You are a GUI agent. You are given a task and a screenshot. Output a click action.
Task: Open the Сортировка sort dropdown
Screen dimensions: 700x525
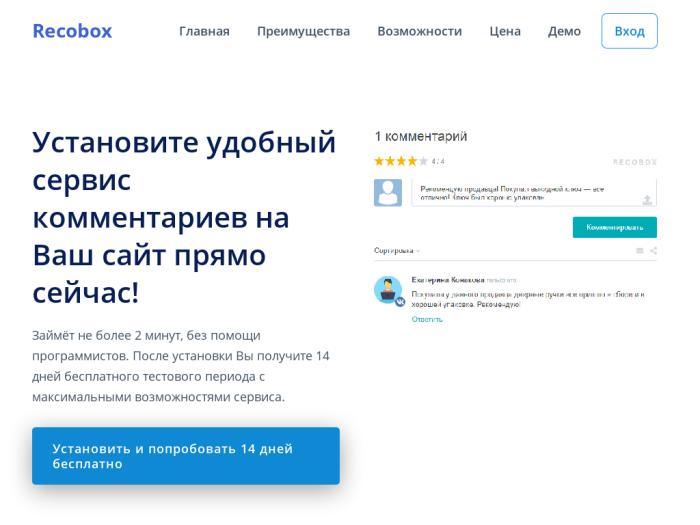click(x=397, y=250)
